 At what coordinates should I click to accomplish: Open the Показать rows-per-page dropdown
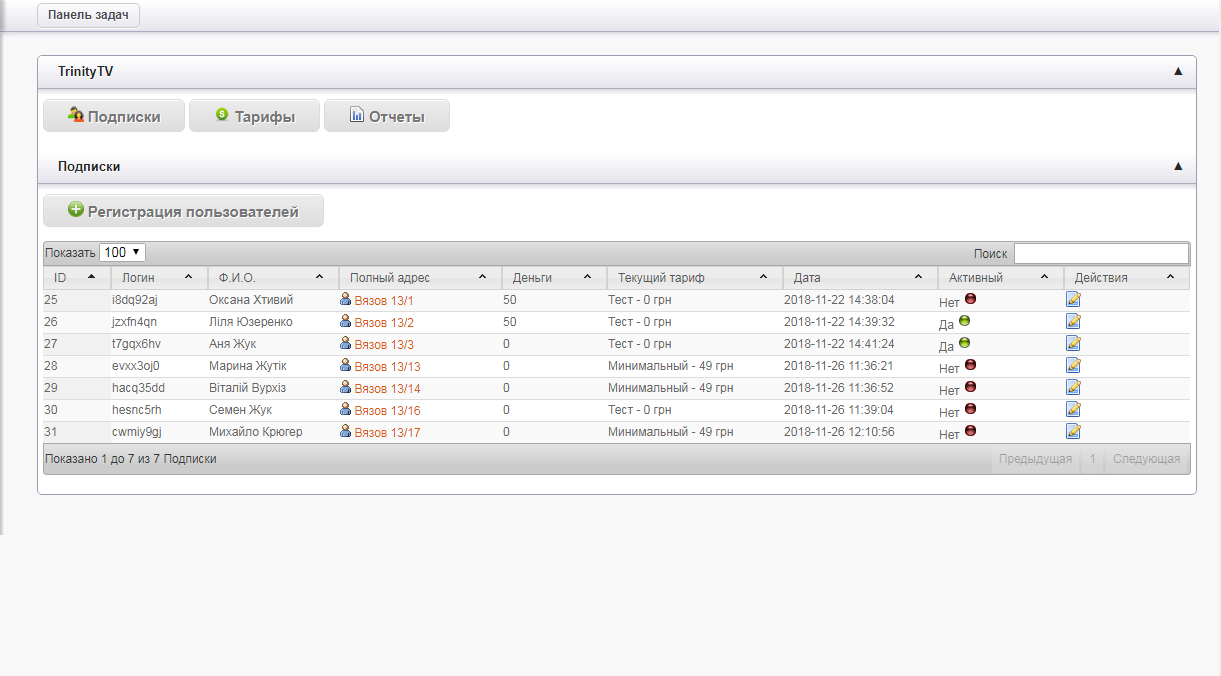tap(122, 253)
